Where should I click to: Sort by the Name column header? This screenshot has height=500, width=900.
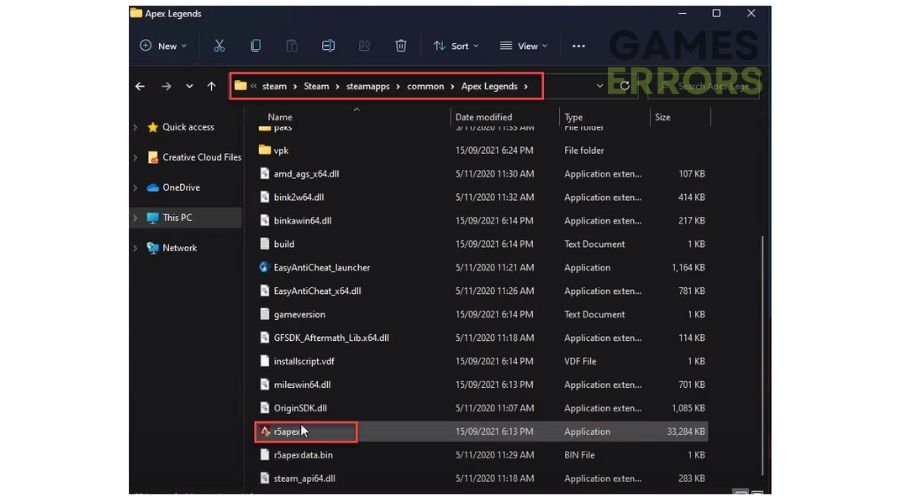point(280,117)
